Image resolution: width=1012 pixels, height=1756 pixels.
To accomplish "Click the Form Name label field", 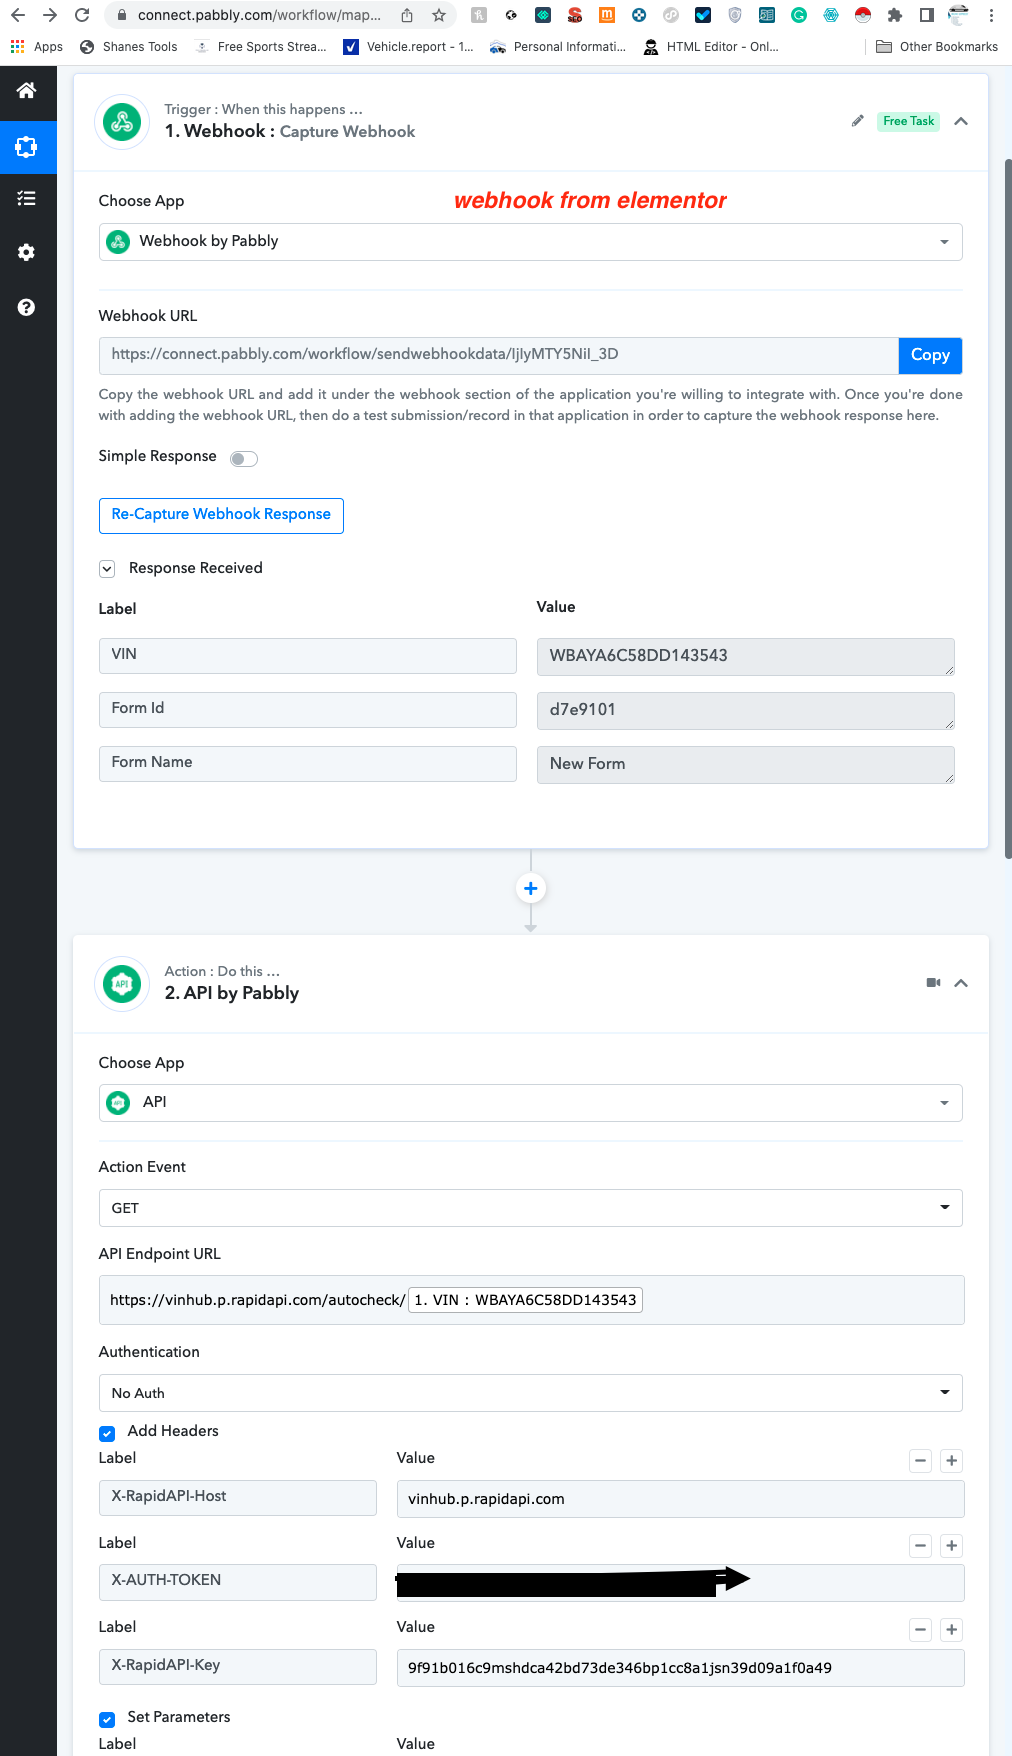I will click(308, 763).
